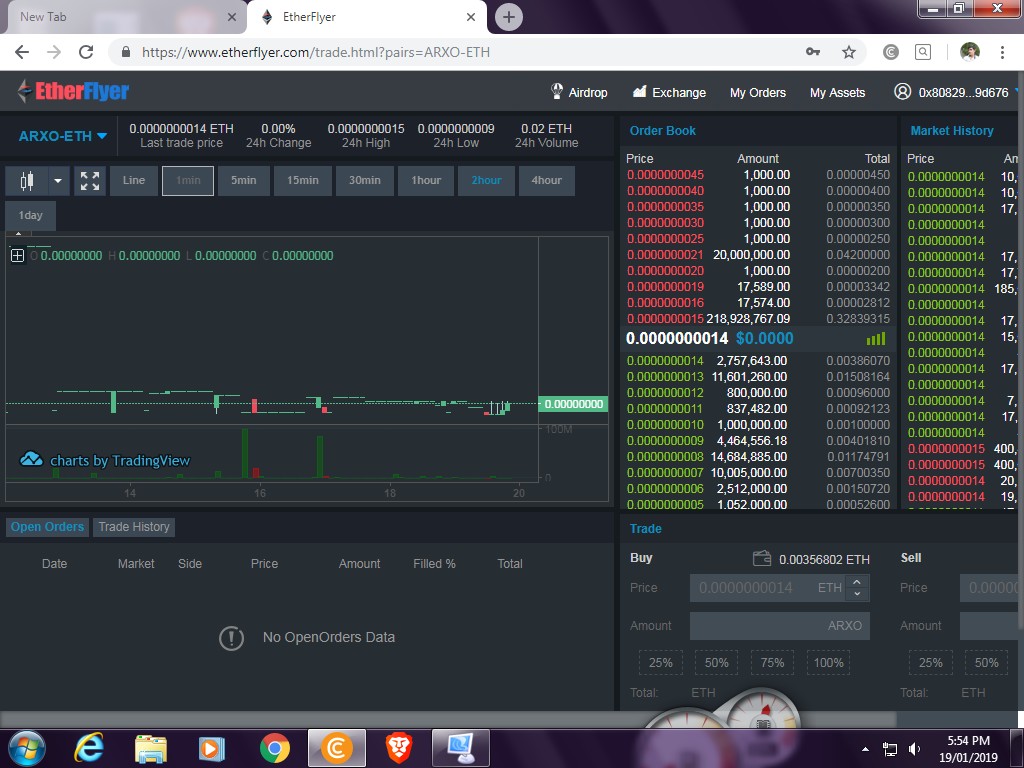The height and width of the screenshot is (768, 1024).
Task: Click the user account avatar icon
Action: [903, 91]
